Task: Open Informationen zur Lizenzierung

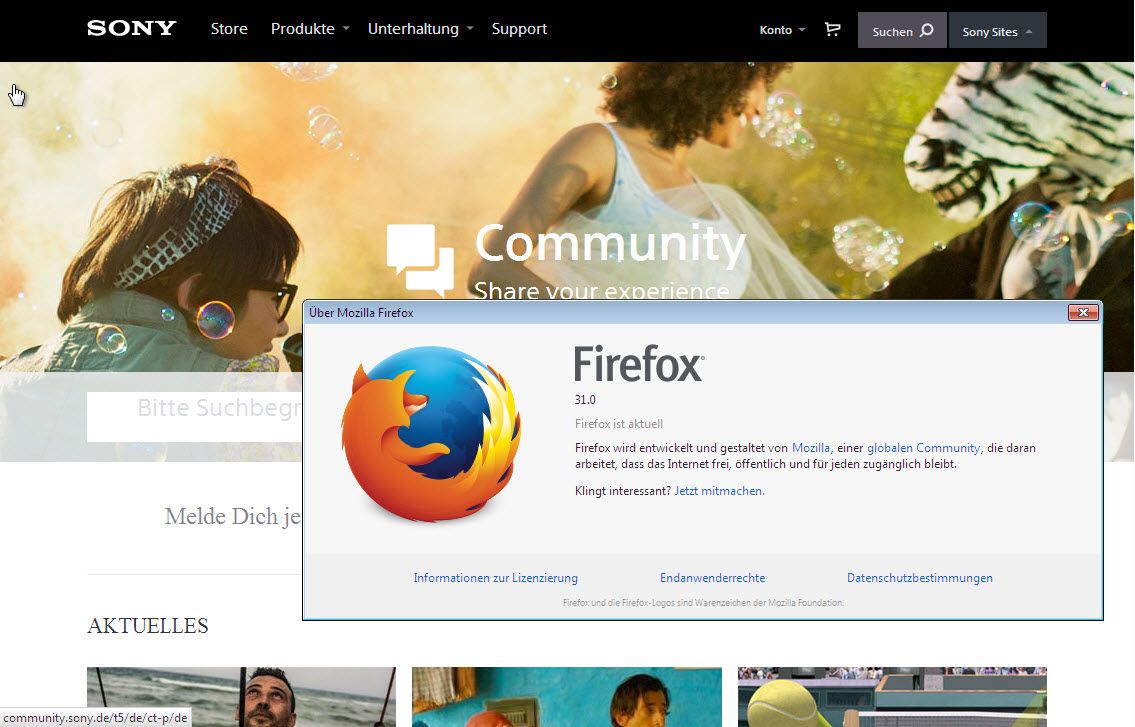Action: tap(495, 578)
